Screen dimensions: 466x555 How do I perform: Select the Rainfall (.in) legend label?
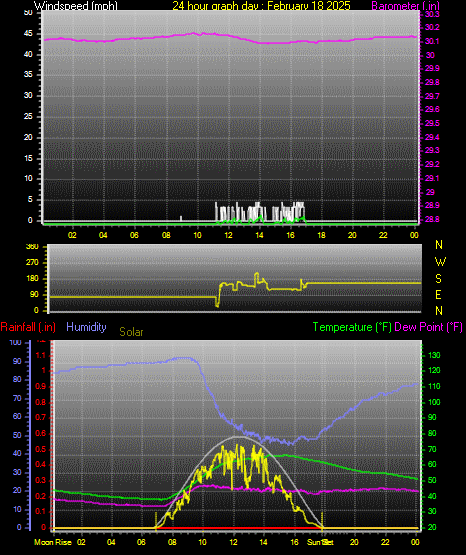pos(28,327)
